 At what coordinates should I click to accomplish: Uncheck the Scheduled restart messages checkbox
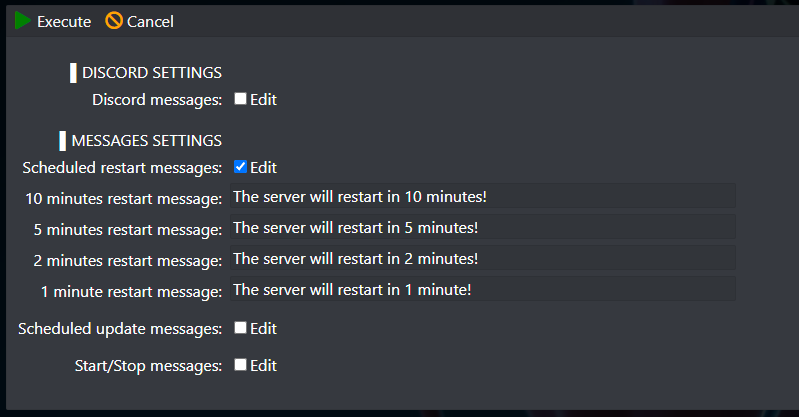[241, 167]
